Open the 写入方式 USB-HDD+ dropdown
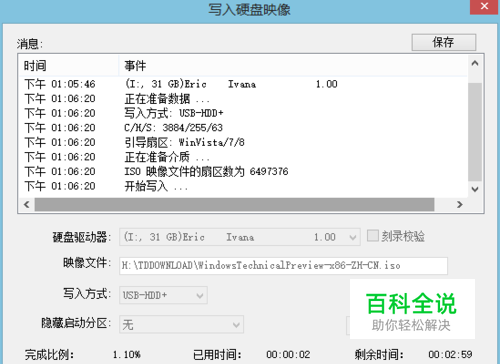 pyautogui.click(x=163, y=295)
